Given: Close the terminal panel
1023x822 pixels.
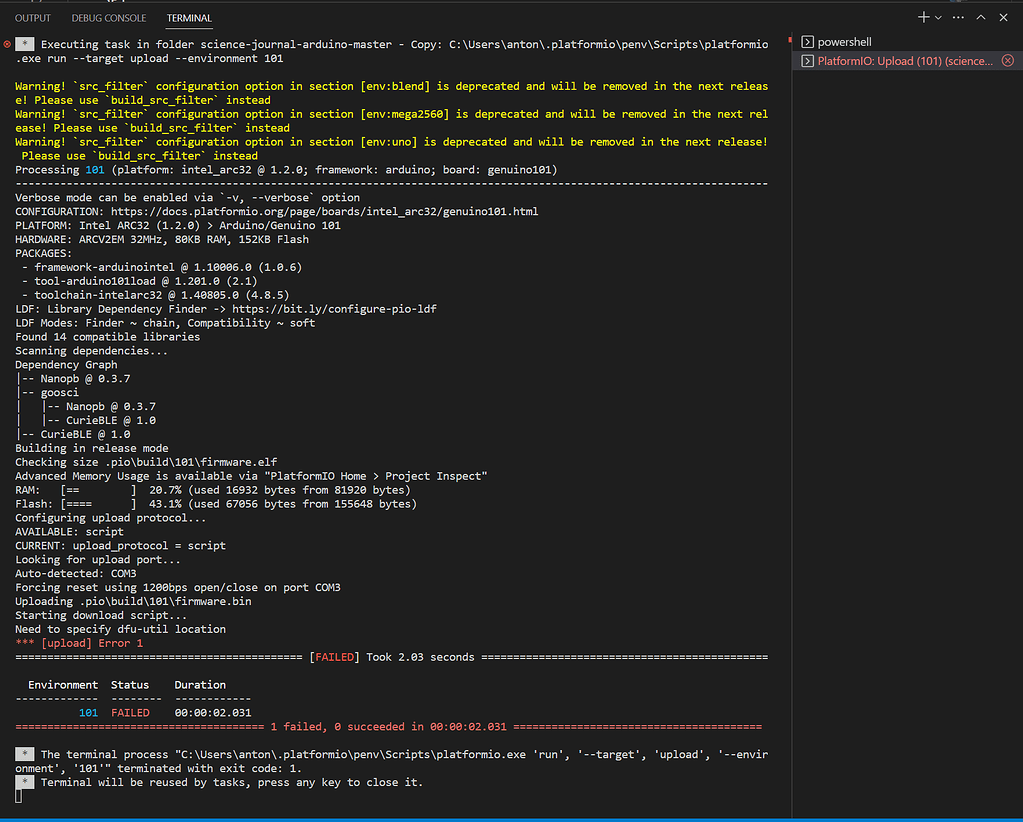Looking at the screenshot, I should (1003, 18).
